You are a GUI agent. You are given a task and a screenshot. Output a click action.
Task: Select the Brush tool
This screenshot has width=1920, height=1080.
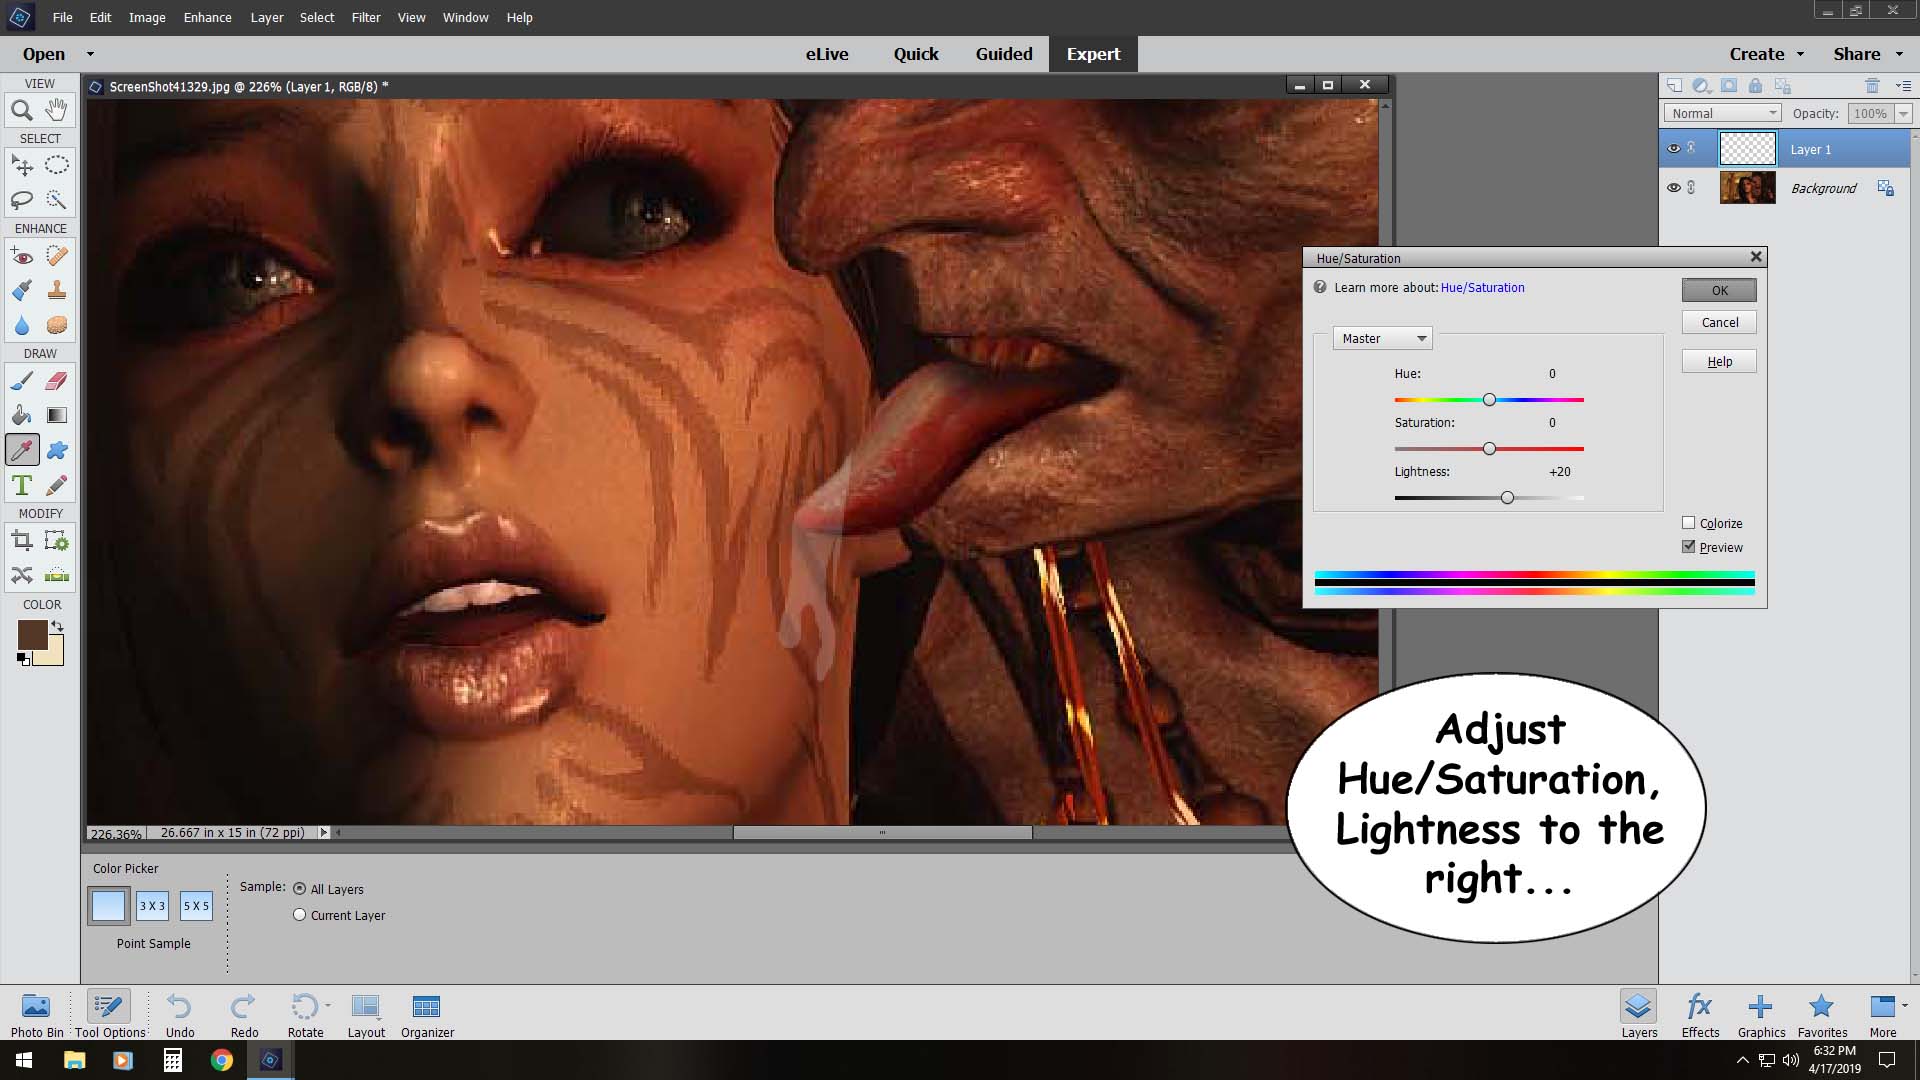coord(22,381)
